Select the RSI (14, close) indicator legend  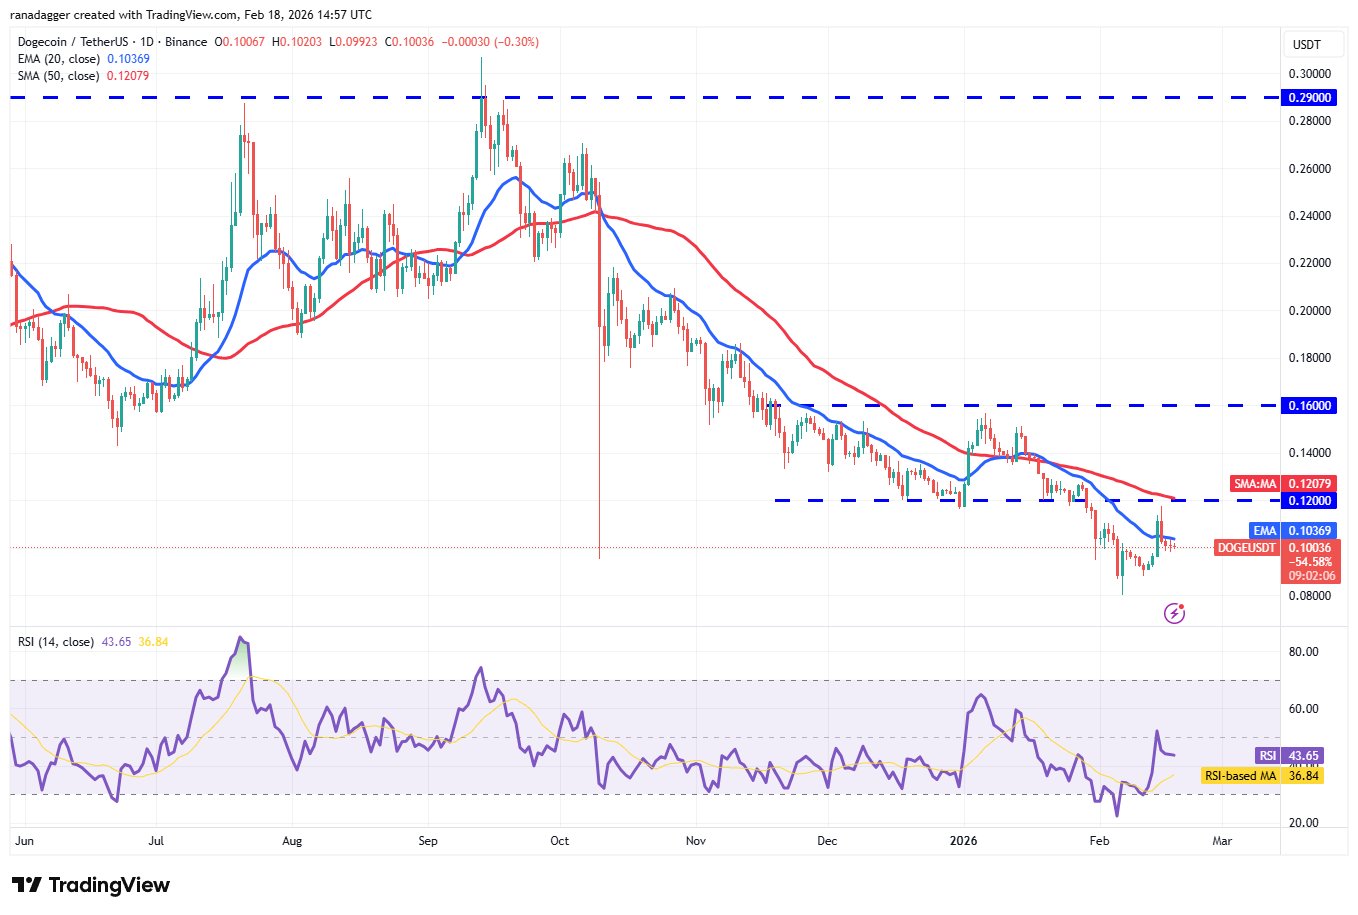pos(56,642)
